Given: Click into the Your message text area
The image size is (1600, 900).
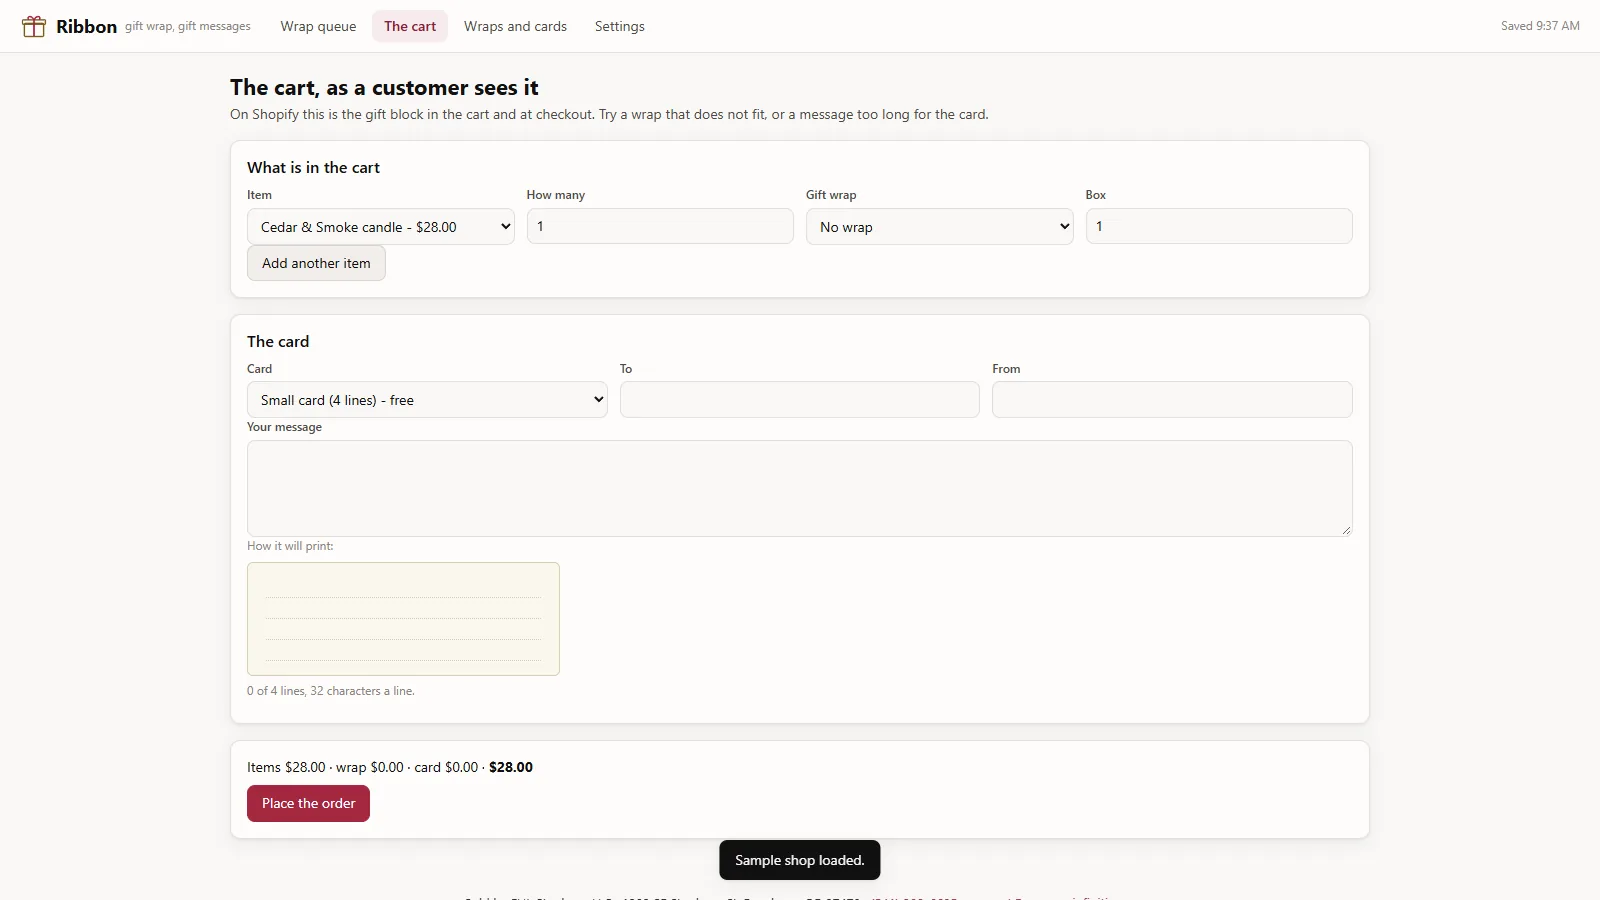Looking at the screenshot, I should coord(800,489).
